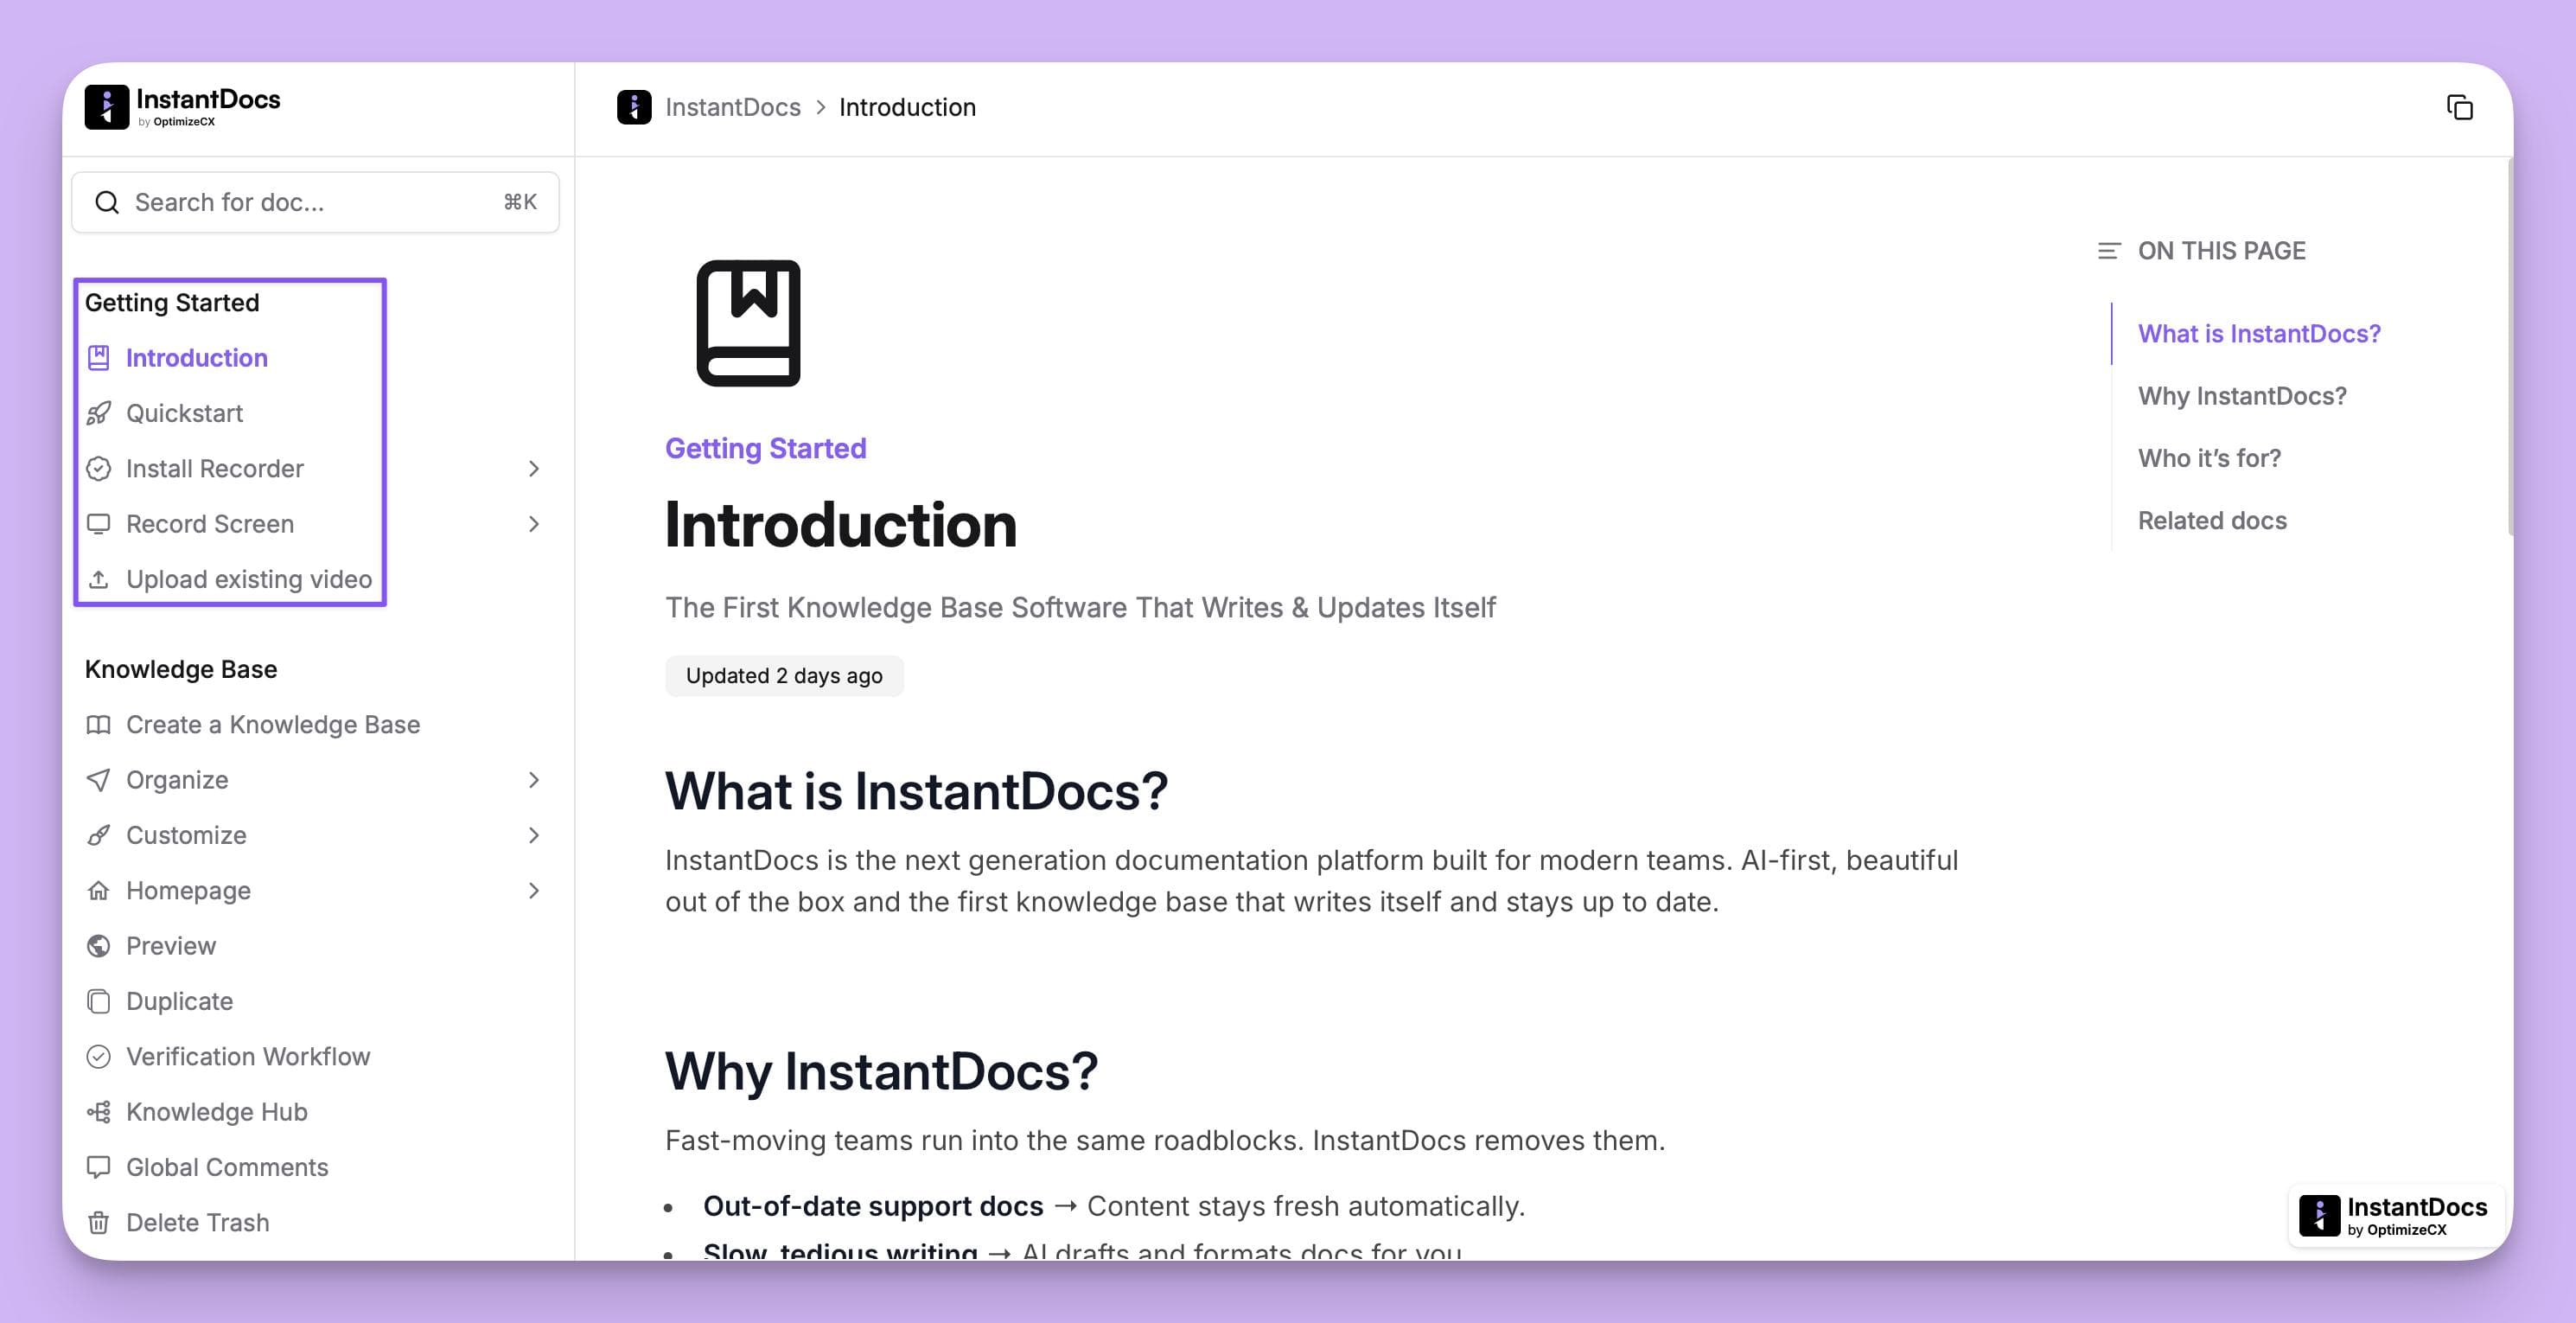Click the Verification Workflow icon
Image resolution: width=2576 pixels, height=1323 pixels.
point(99,1056)
